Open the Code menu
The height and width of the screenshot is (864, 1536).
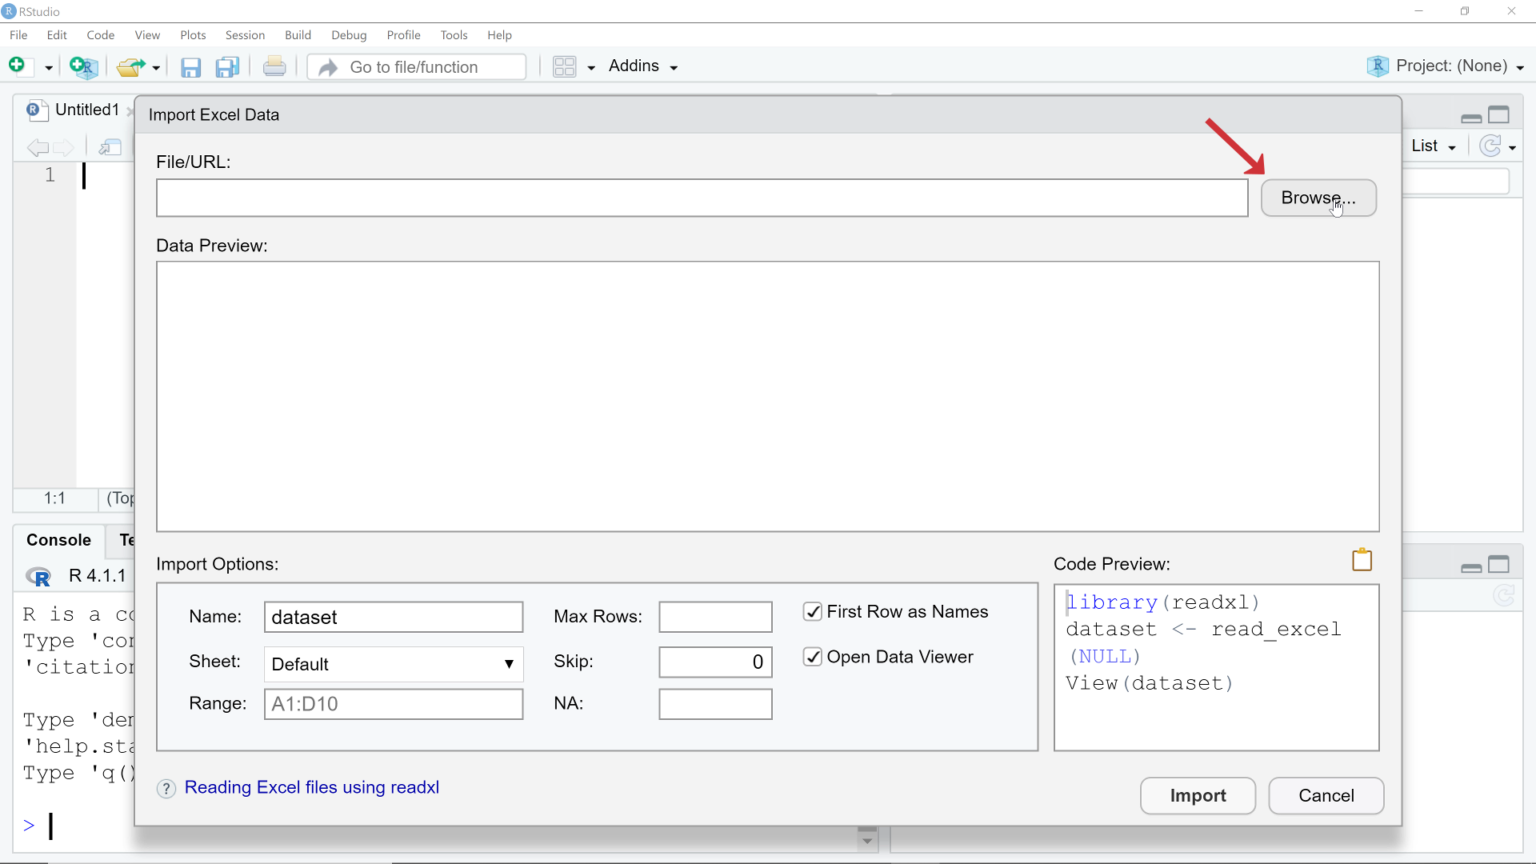click(100, 35)
